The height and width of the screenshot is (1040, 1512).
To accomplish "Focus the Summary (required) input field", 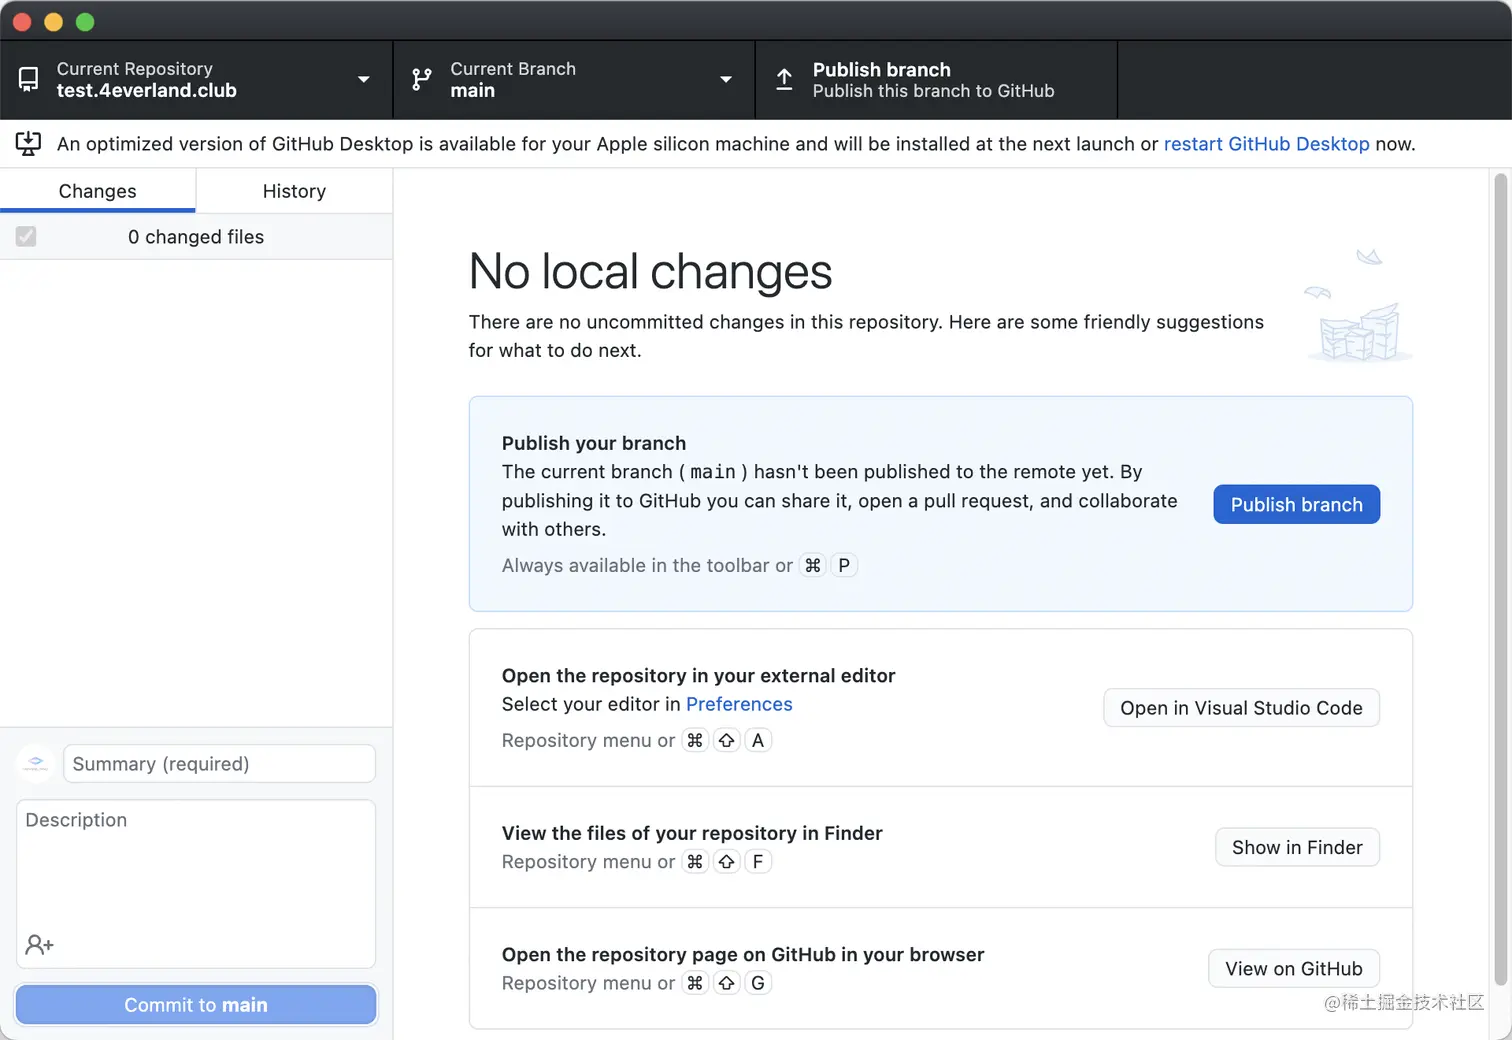I will [219, 764].
